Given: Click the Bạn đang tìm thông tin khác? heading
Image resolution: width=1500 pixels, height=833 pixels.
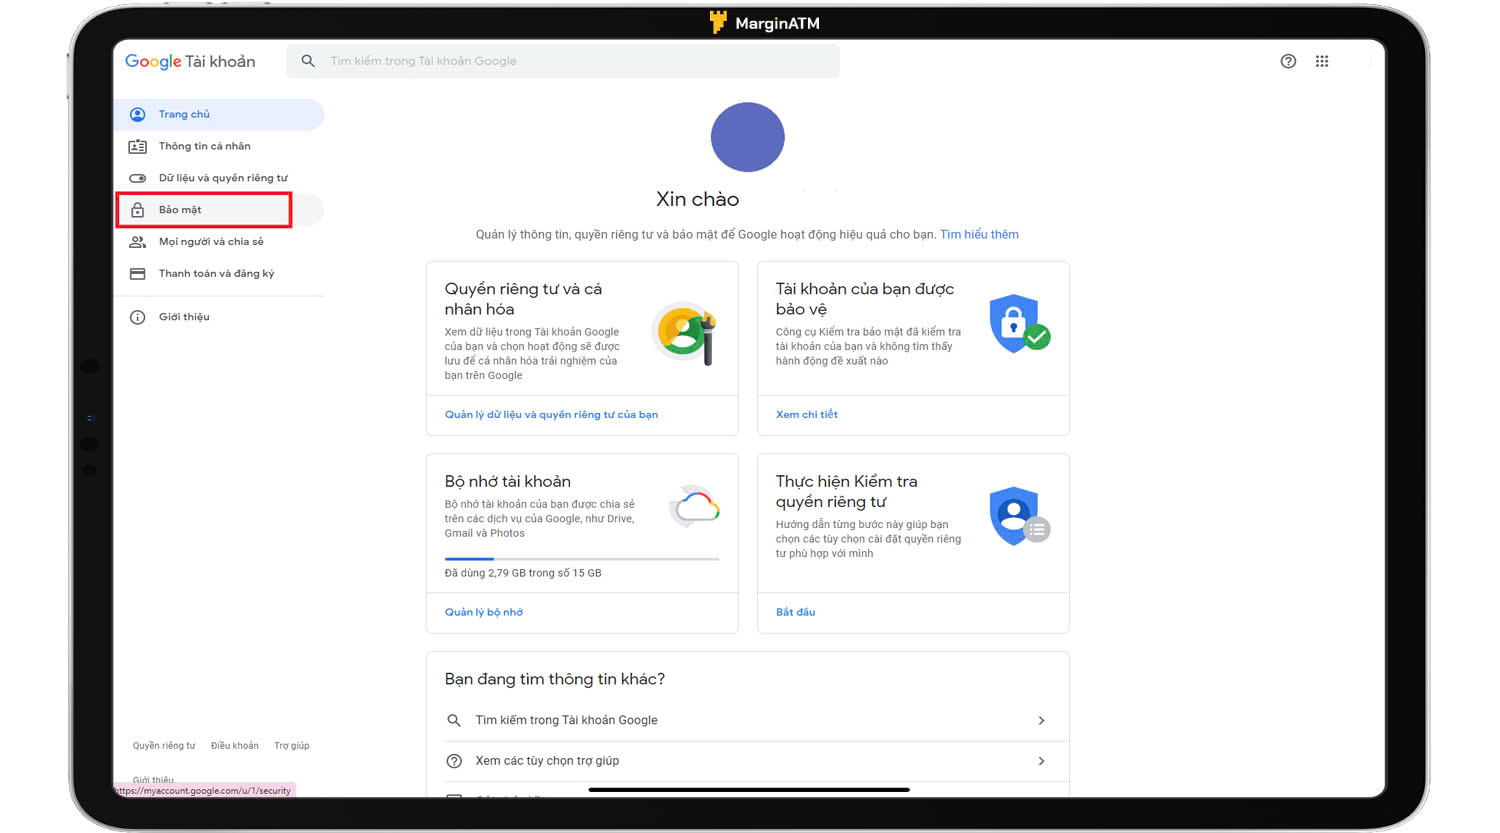Looking at the screenshot, I should 554,679.
